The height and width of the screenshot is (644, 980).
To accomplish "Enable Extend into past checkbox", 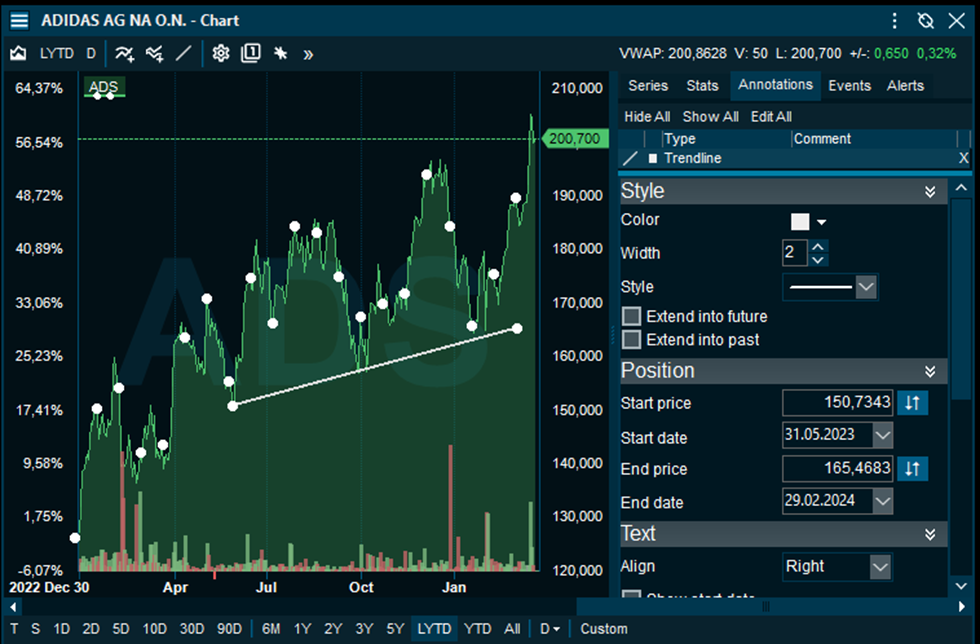I will pyautogui.click(x=631, y=340).
